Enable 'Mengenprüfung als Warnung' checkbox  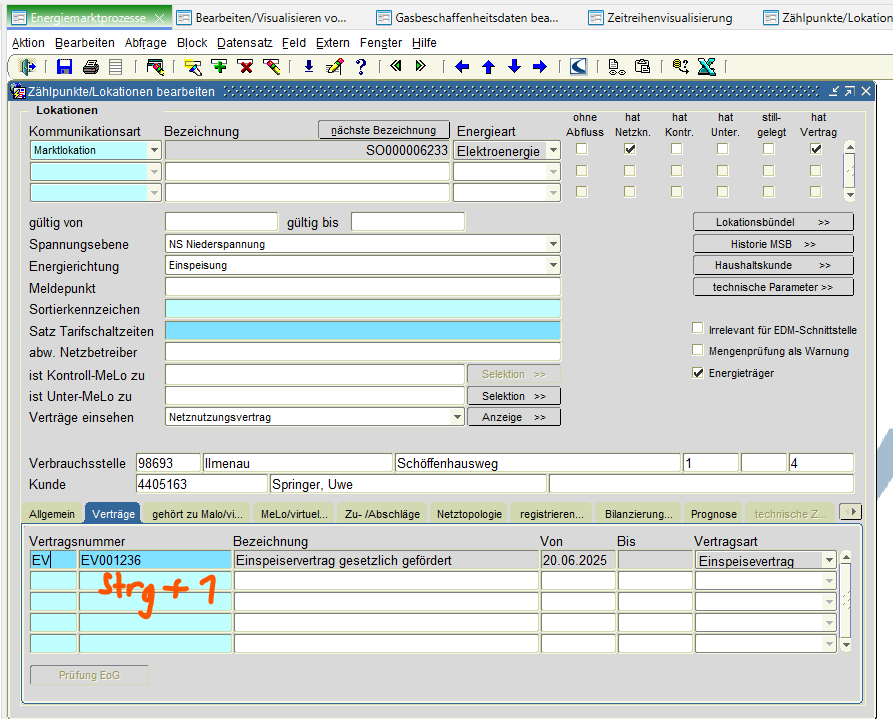[x=698, y=351]
